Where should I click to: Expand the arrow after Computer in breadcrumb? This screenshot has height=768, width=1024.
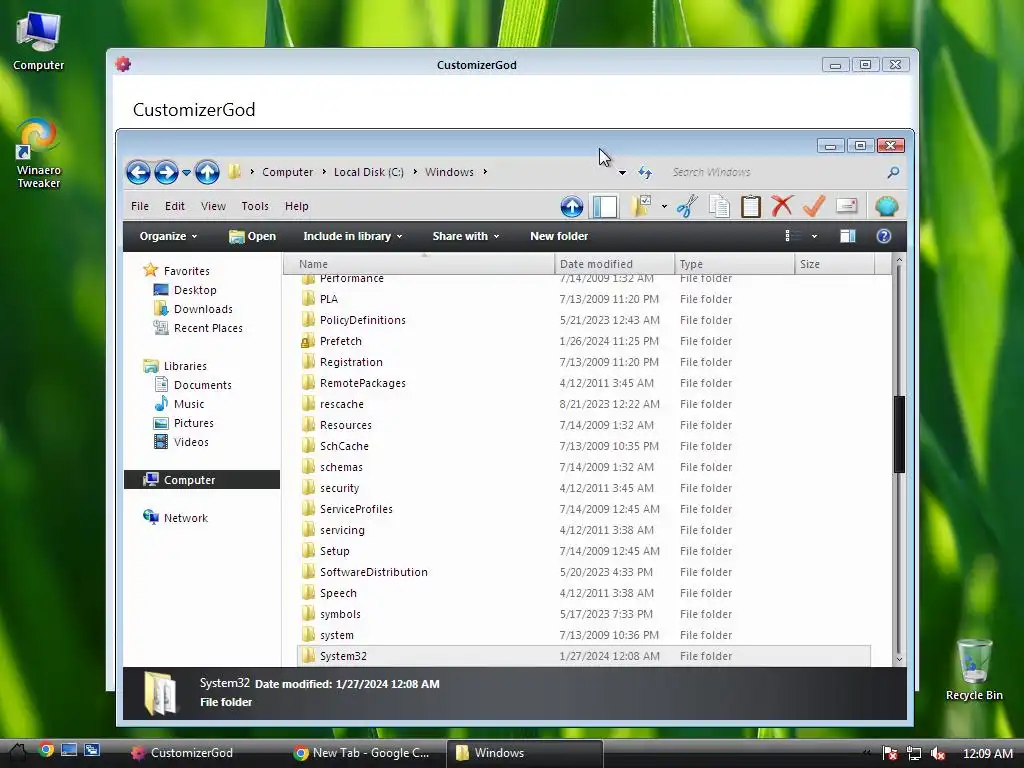(x=324, y=172)
